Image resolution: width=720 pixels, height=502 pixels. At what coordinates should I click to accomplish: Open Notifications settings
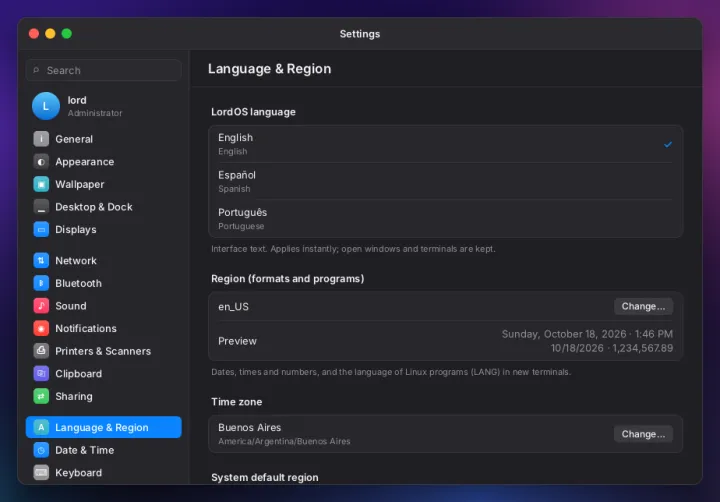pos(104,328)
